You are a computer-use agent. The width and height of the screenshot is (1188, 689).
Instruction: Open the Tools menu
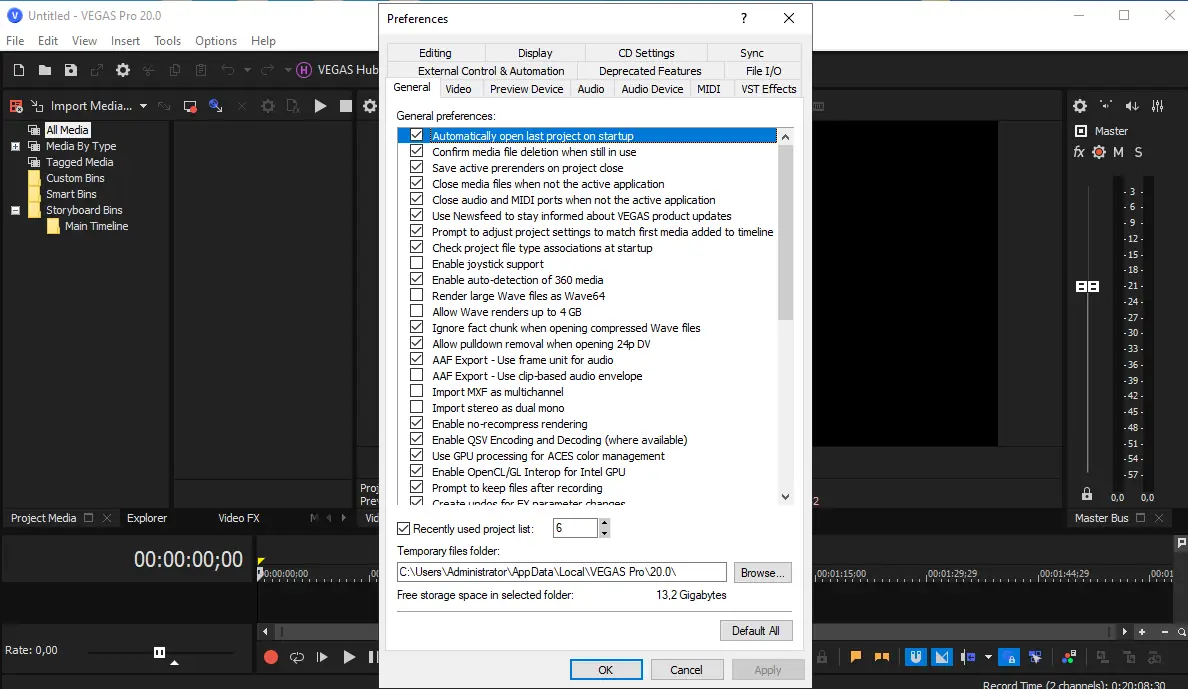coord(167,41)
